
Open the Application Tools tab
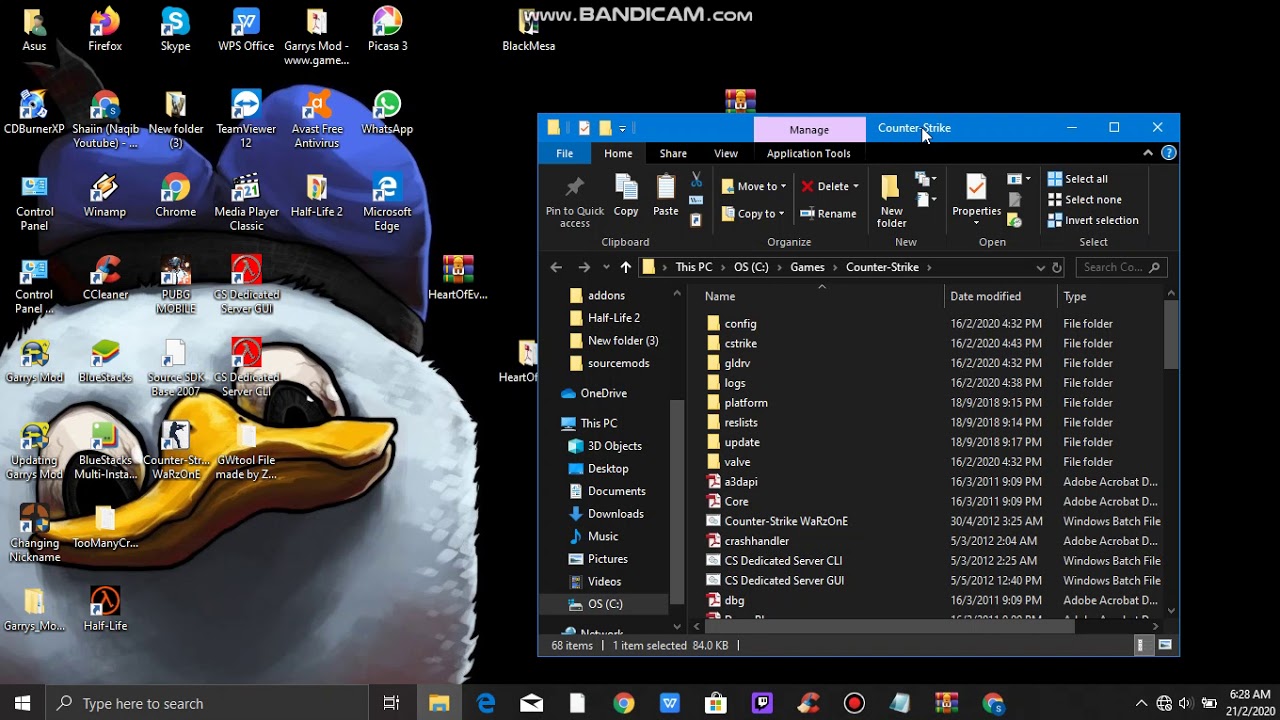click(809, 153)
